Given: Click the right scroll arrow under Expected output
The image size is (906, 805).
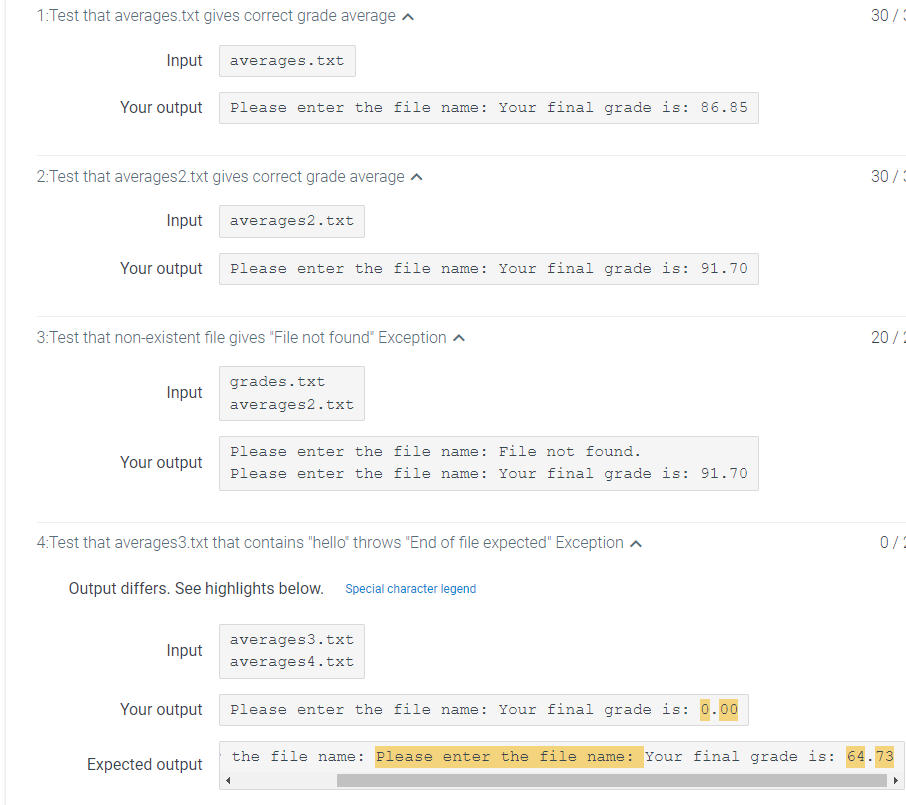Looking at the screenshot, I should click(x=897, y=778).
